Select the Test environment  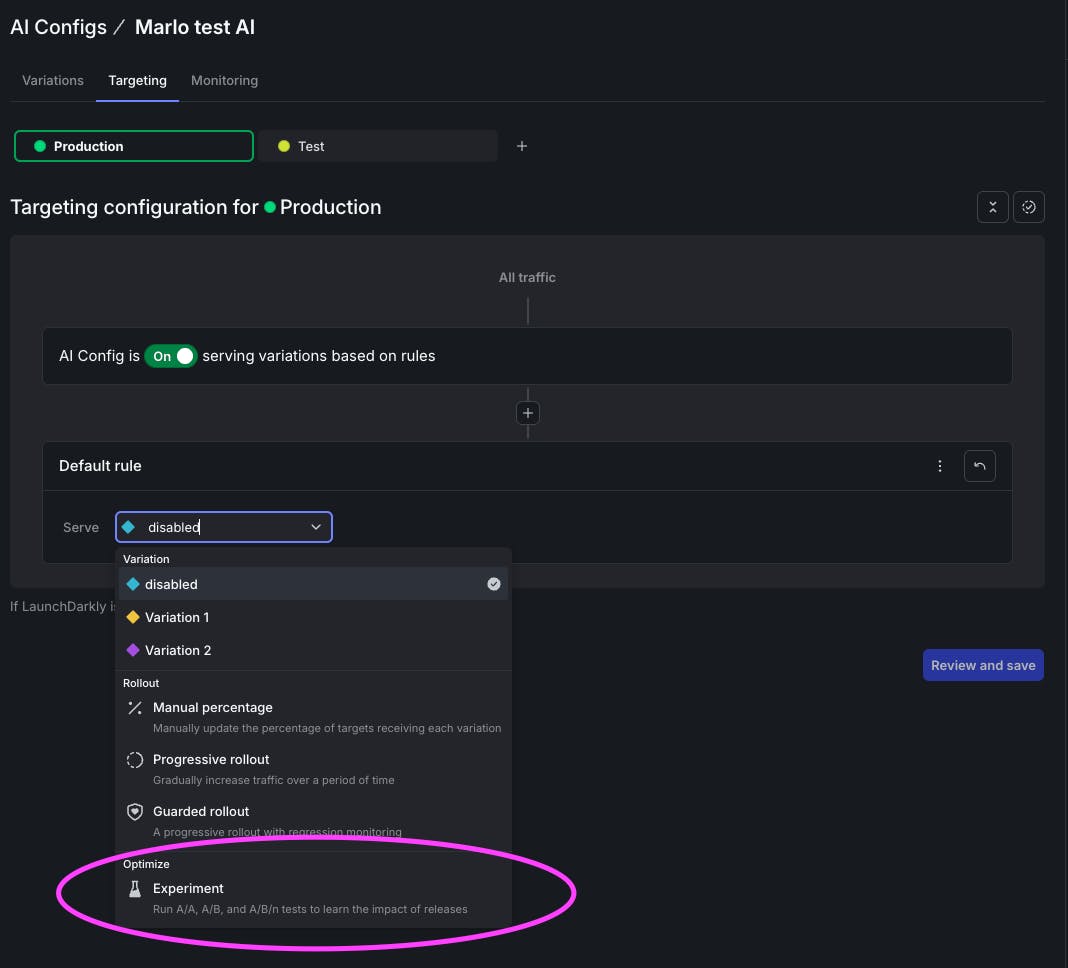[x=377, y=146]
